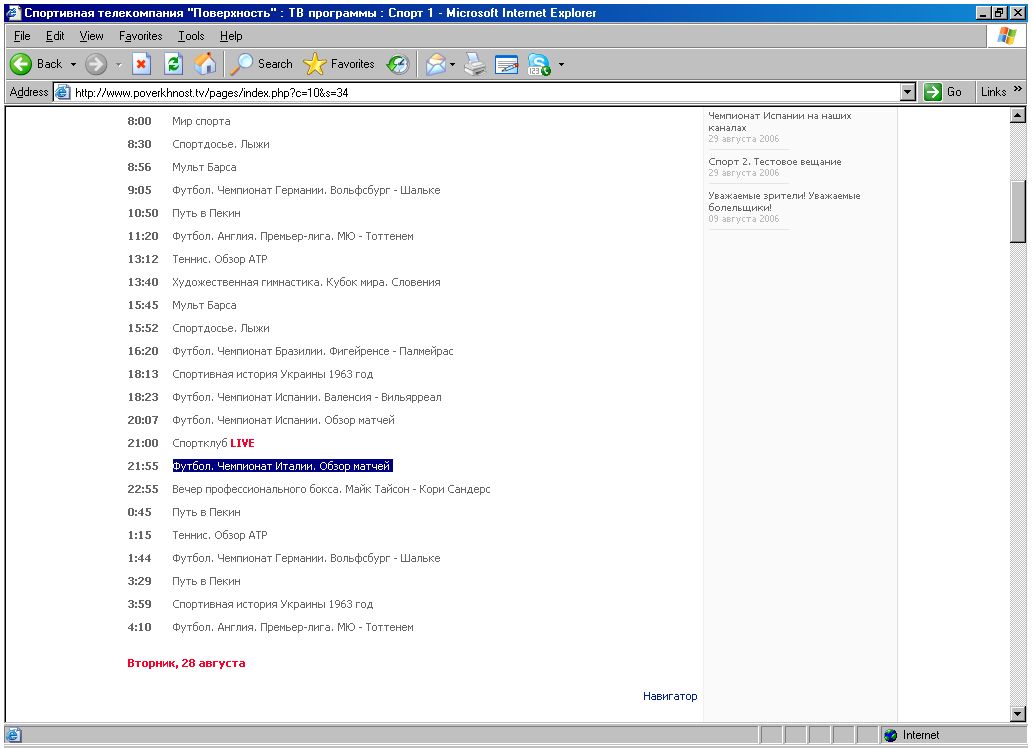
Task: Click the Skype toolbar icon
Action: coord(539,64)
